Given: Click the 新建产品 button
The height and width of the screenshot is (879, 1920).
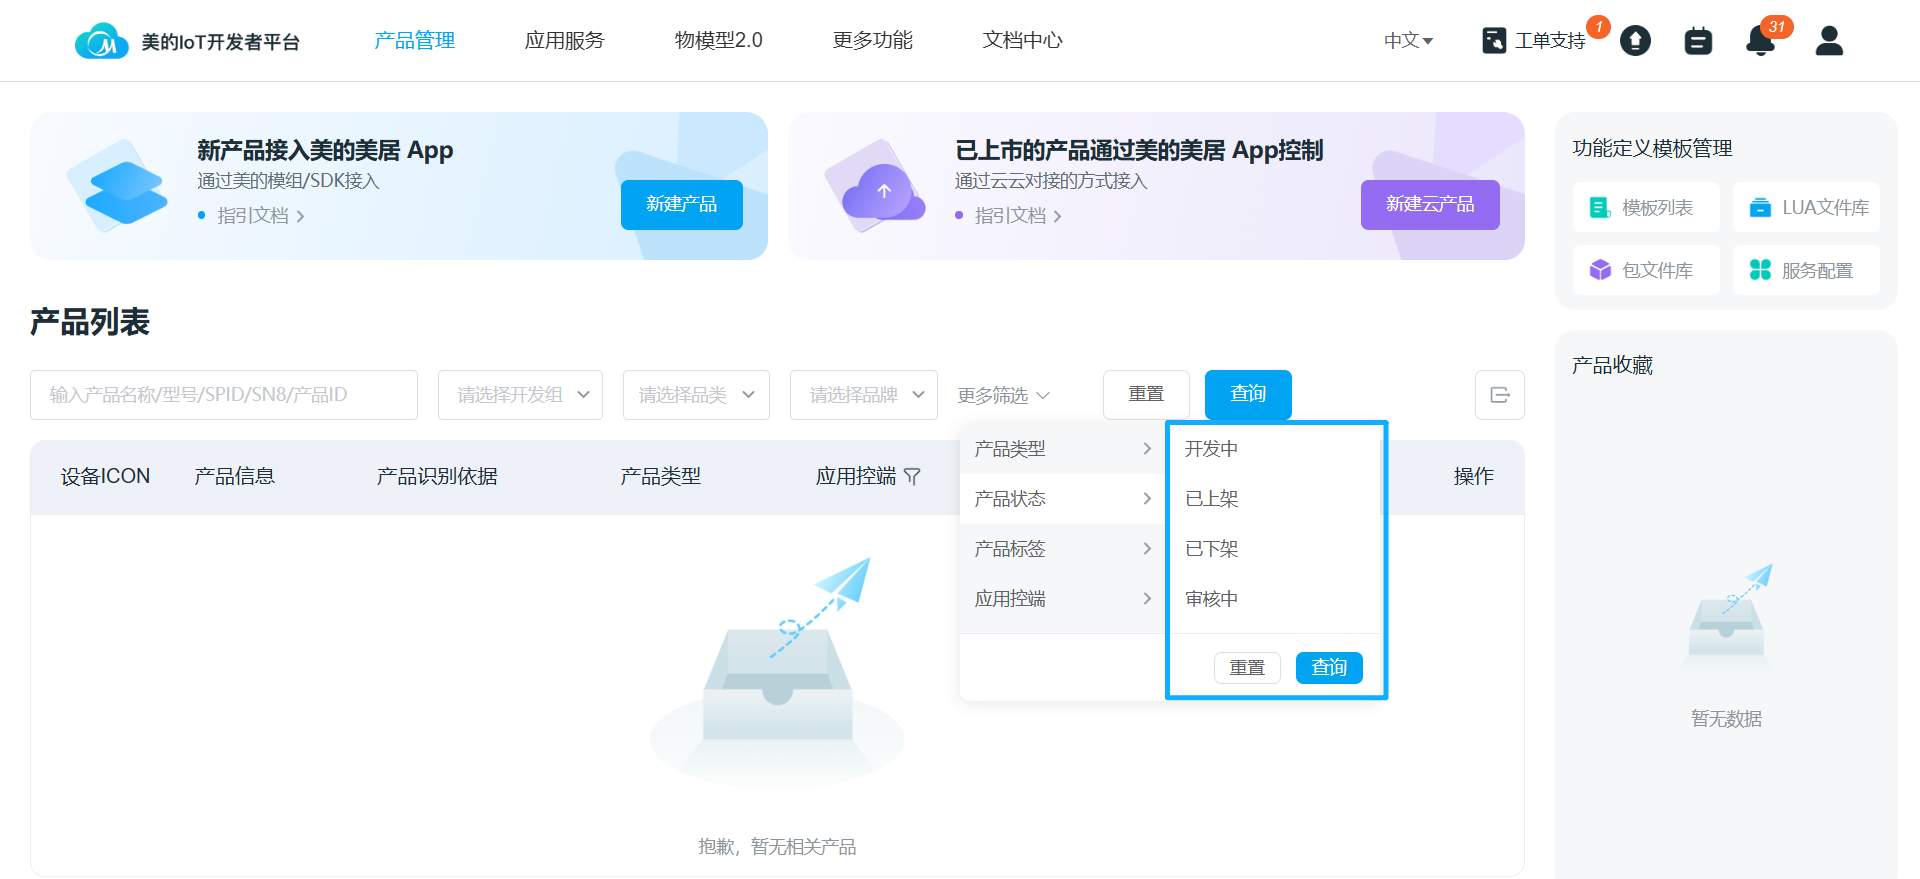Looking at the screenshot, I should coord(681,205).
